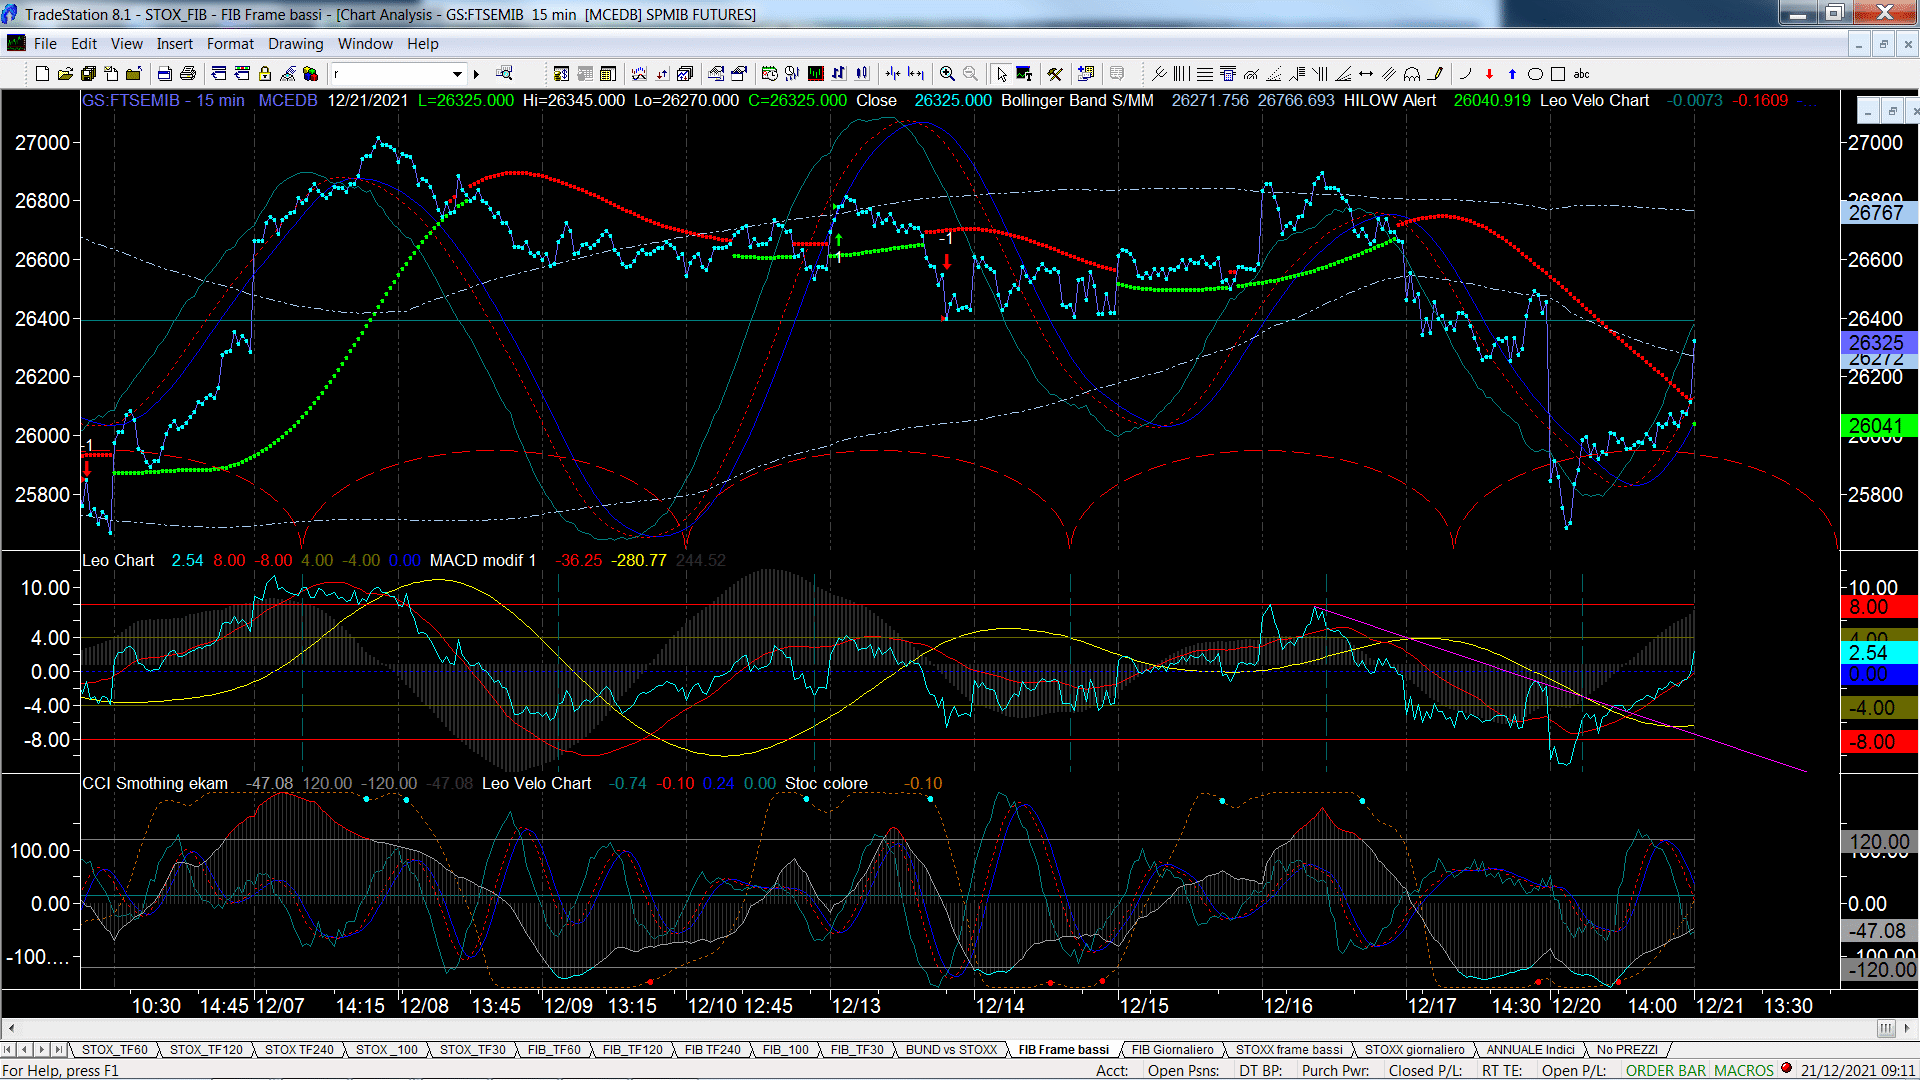
Task: Click the Save workspace stacked-disks icon
Action: click(88, 74)
